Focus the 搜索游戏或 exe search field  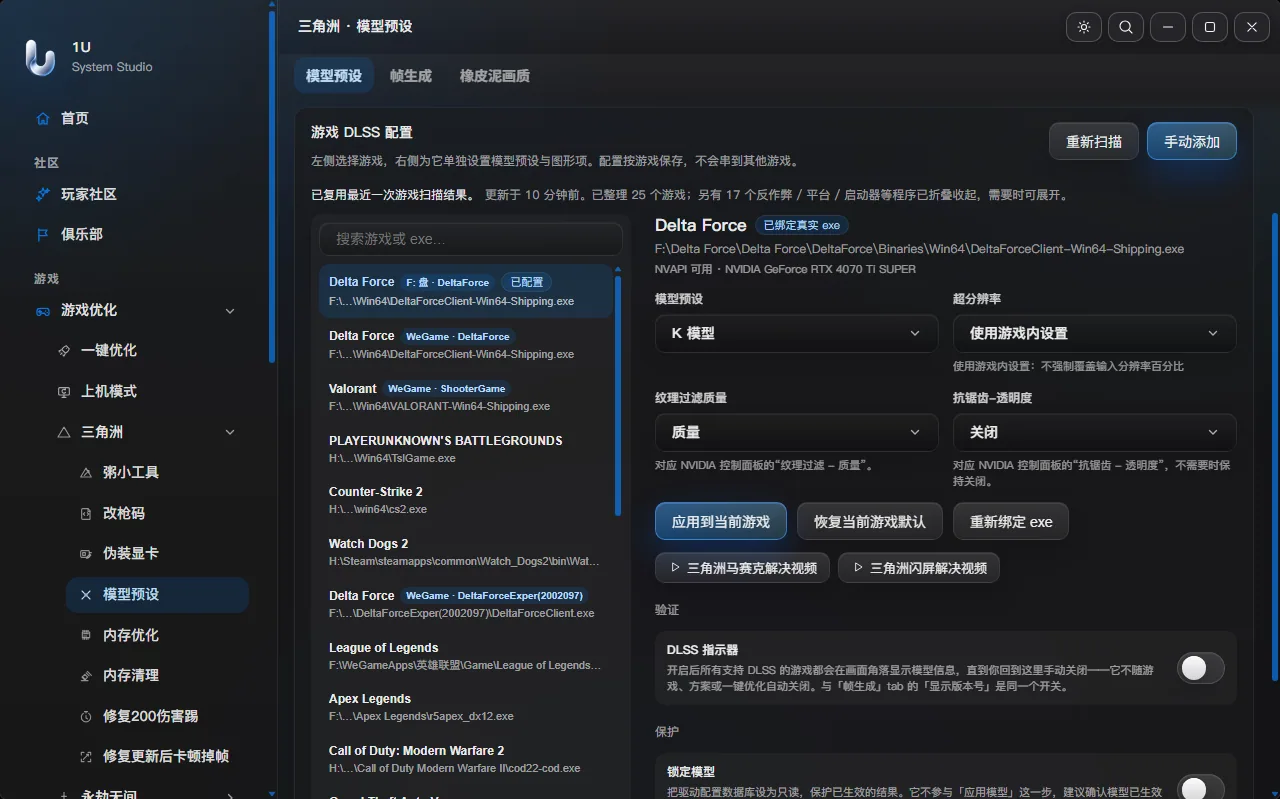pos(471,239)
